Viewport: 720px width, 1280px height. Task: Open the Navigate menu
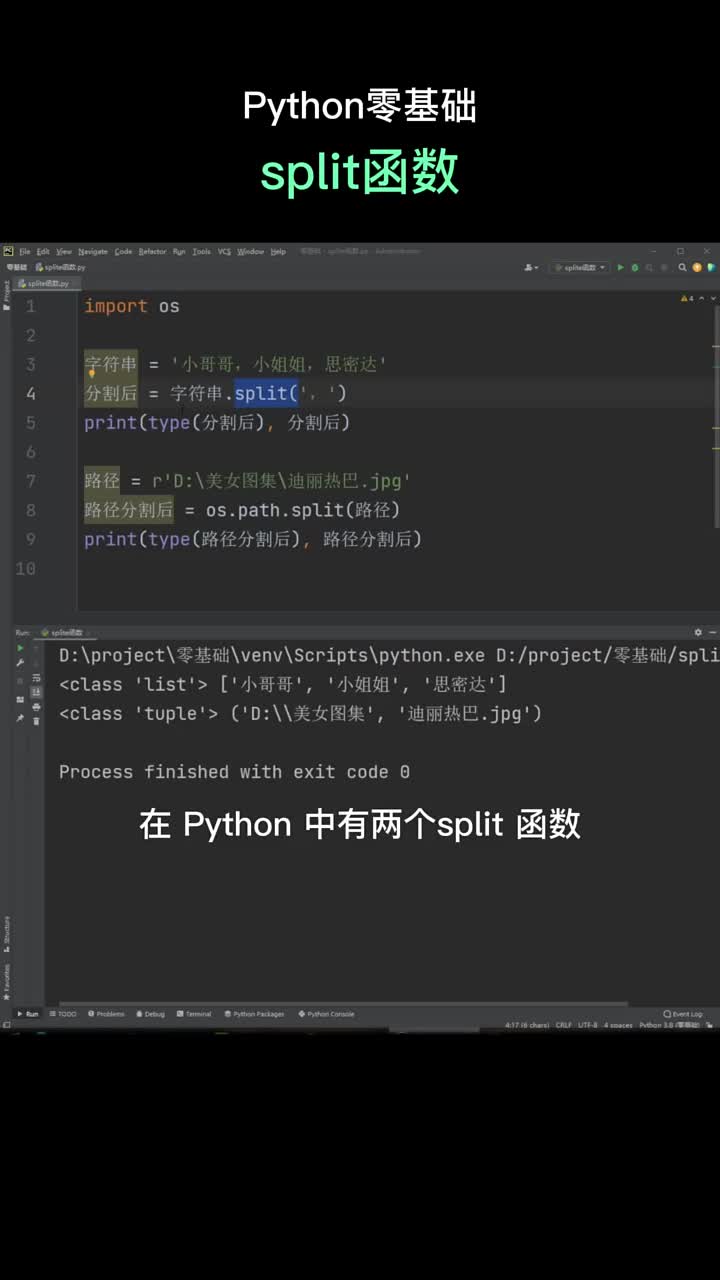click(x=93, y=252)
